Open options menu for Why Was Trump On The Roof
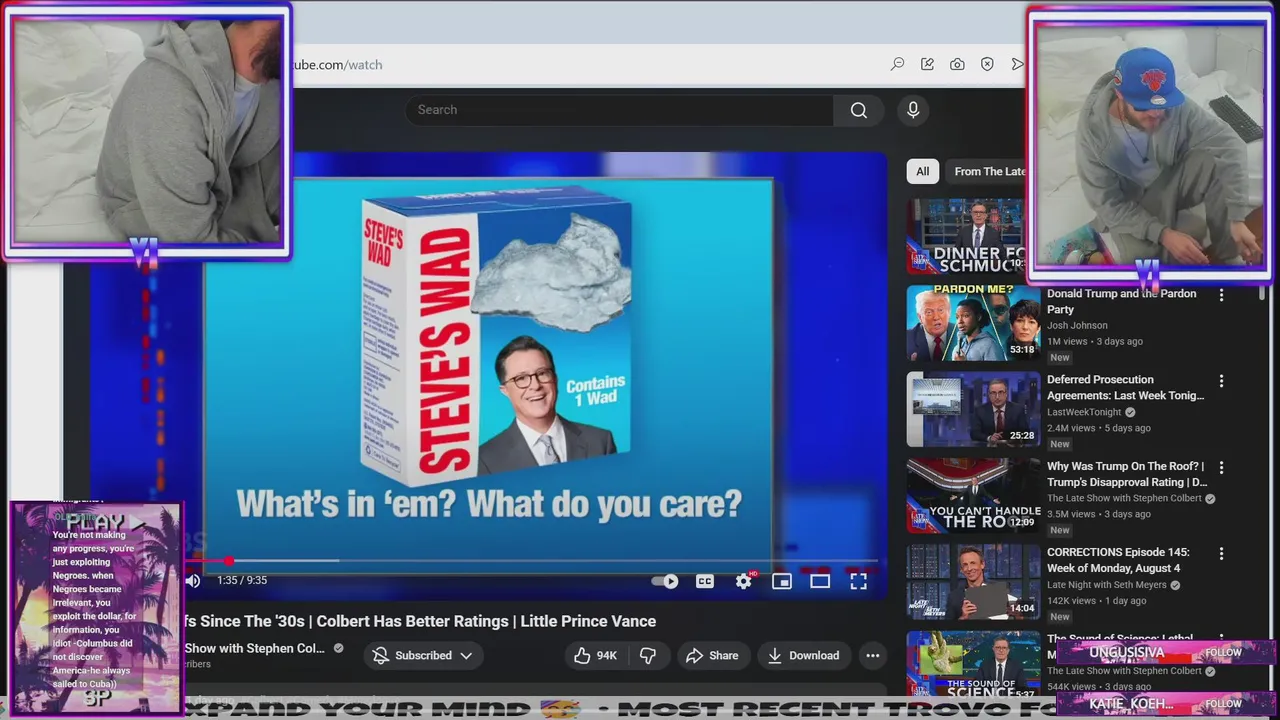 (1221, 467)
